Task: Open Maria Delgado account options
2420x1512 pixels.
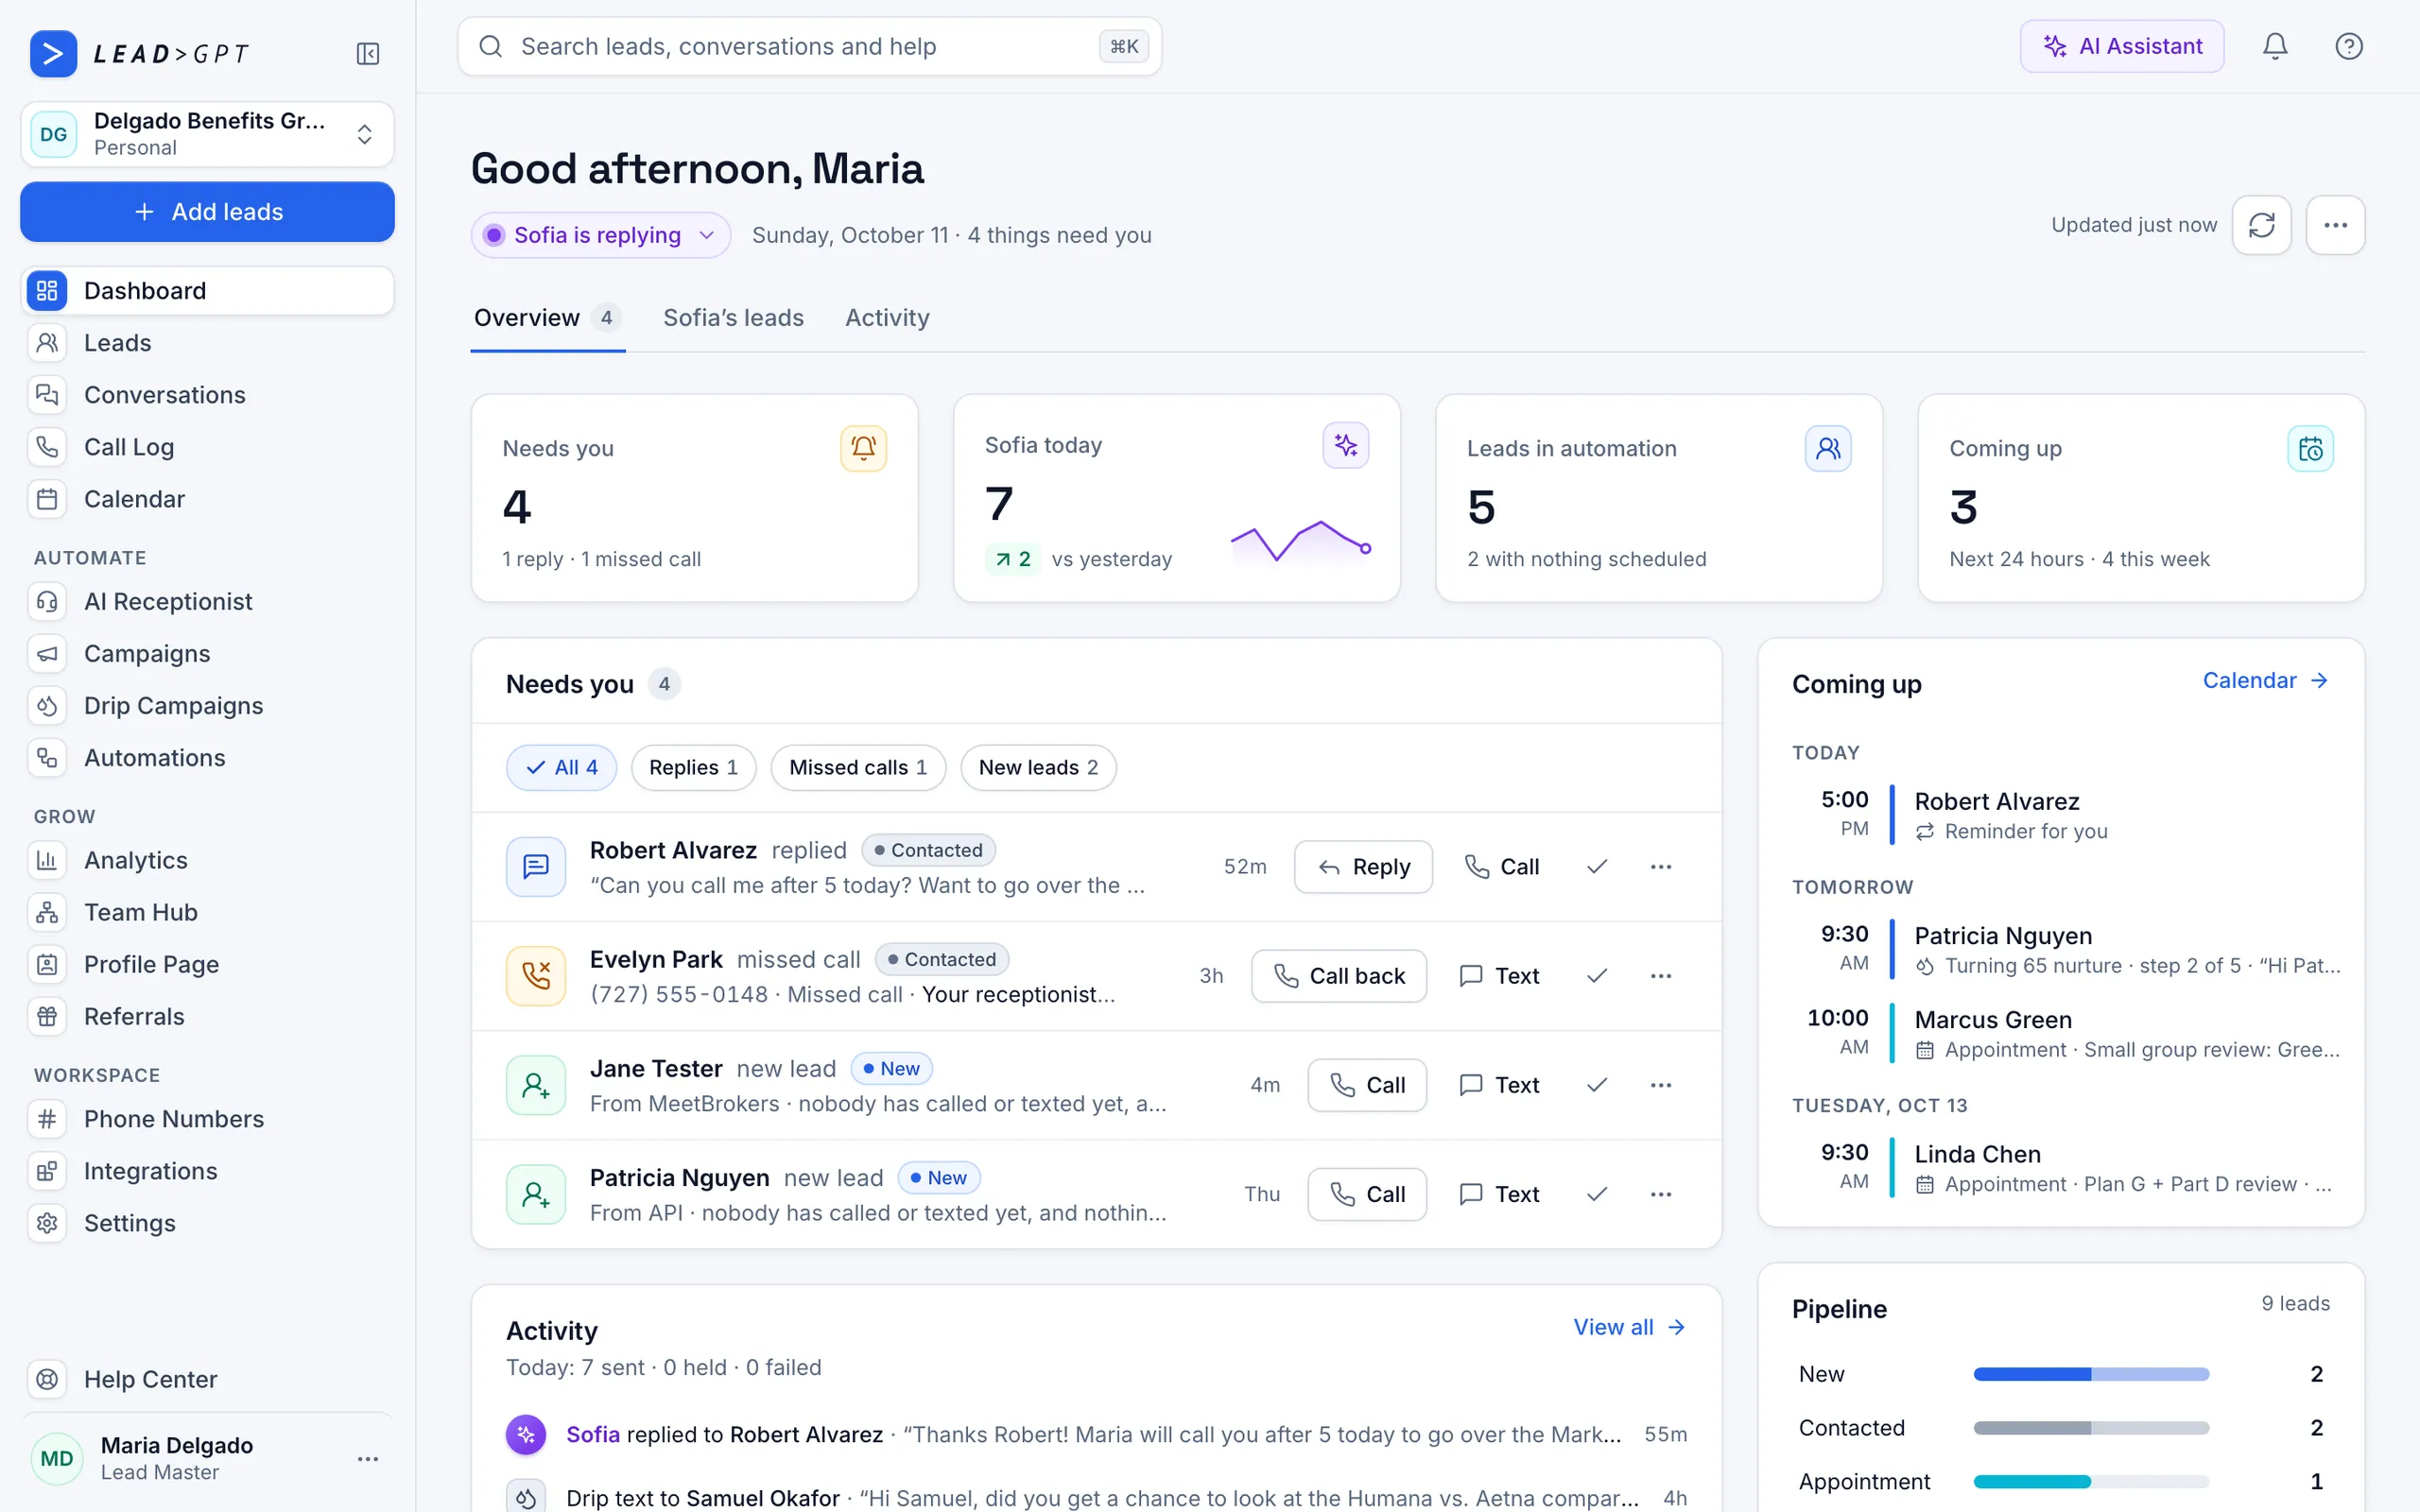Action: 367,1459
